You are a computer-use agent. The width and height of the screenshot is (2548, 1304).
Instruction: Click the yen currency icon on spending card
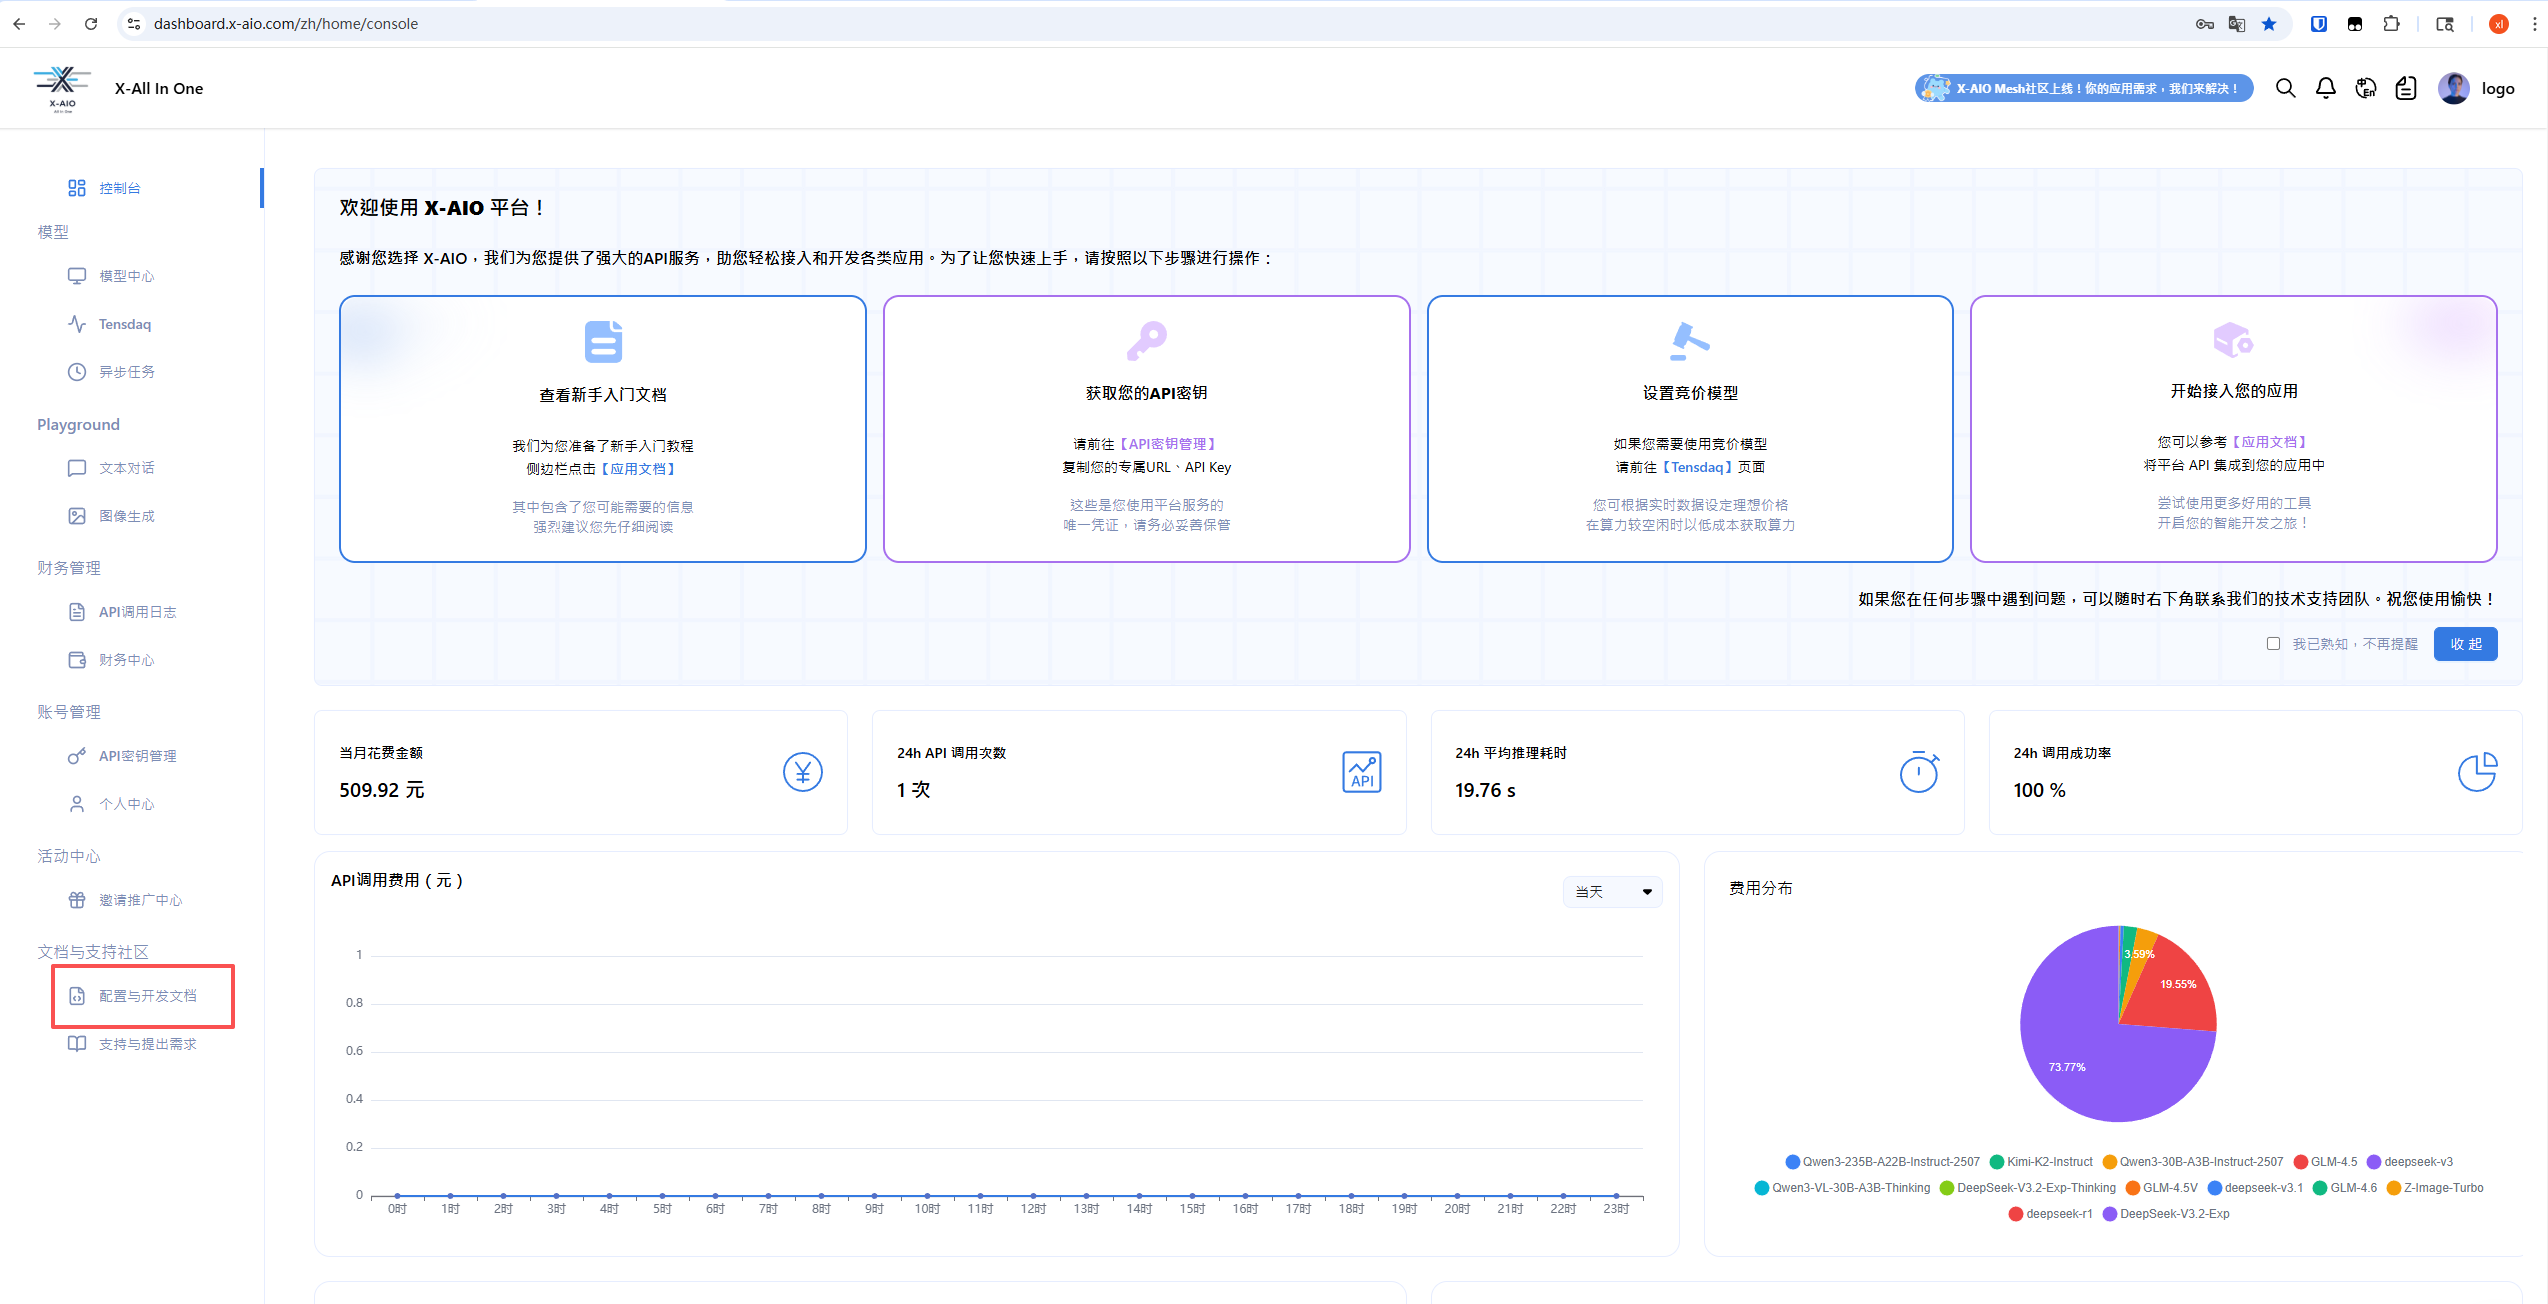[802, 772]
